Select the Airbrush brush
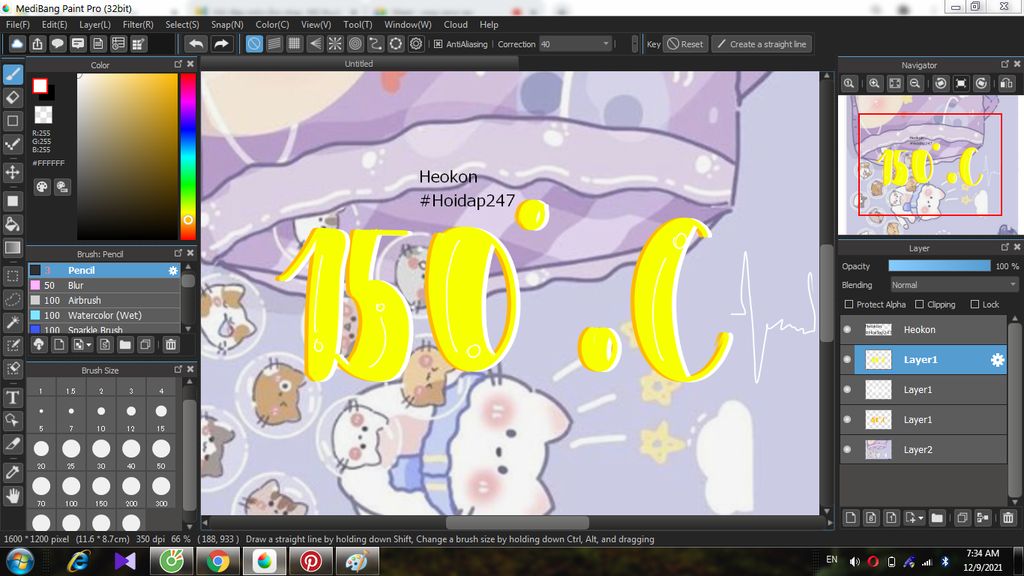This screenshot has height=576, width=1024. pyautogui.click(x=104, y=300)
